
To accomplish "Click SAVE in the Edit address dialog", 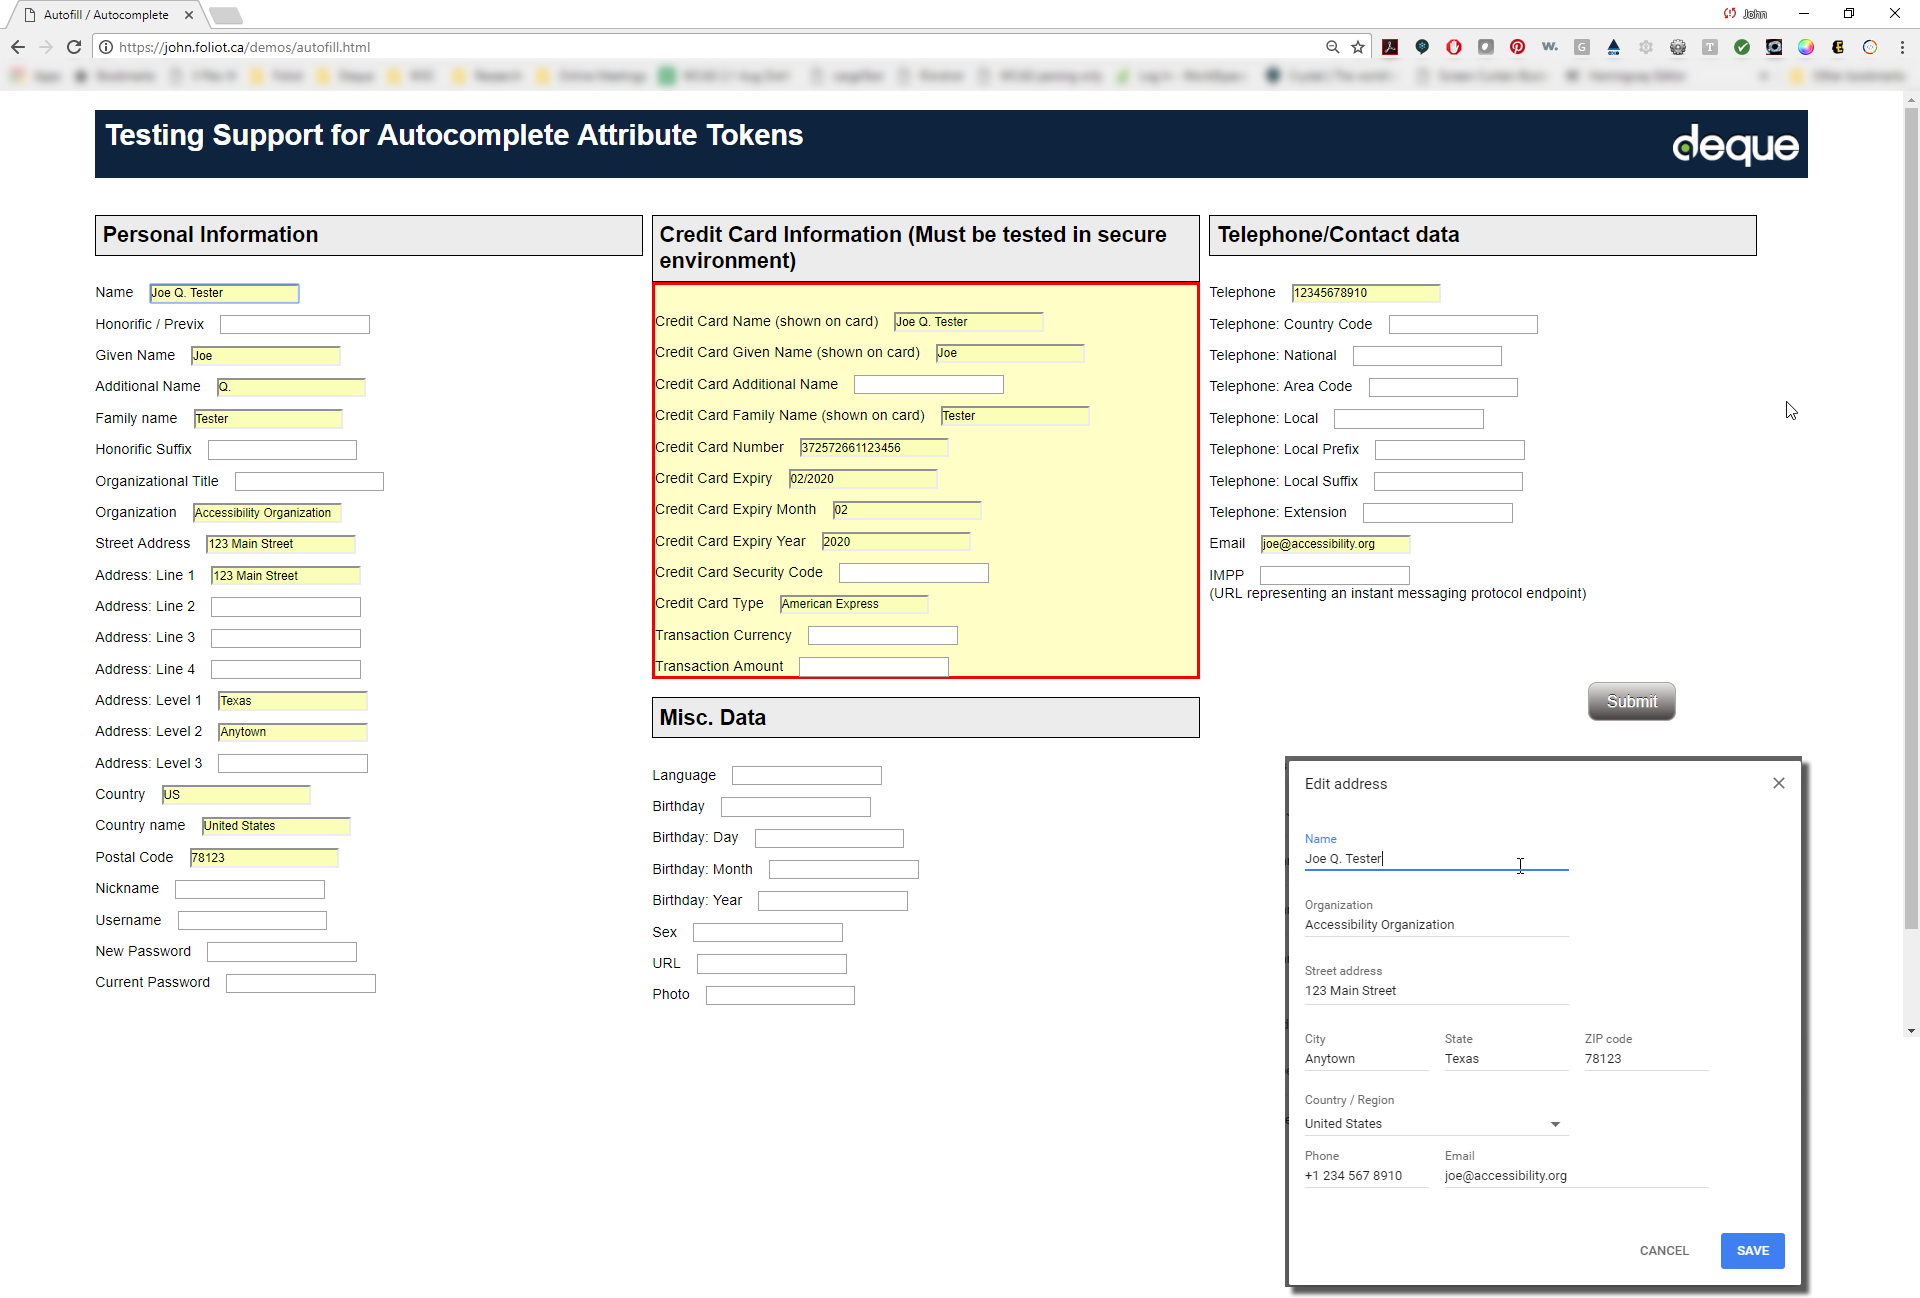I will (1752, 1250).
